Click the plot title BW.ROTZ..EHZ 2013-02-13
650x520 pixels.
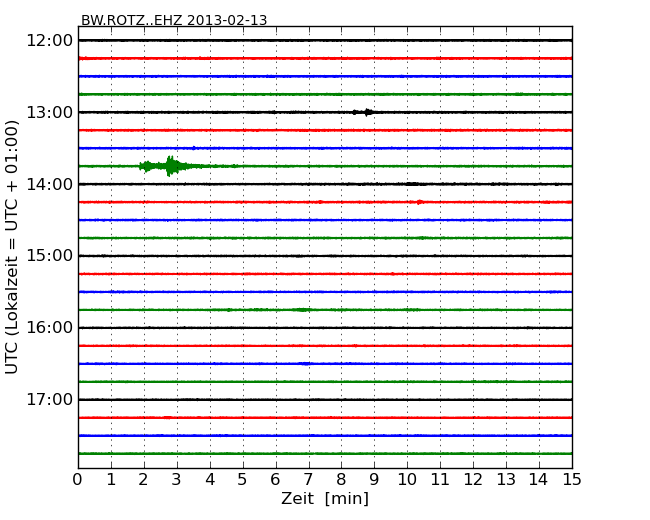174,20
